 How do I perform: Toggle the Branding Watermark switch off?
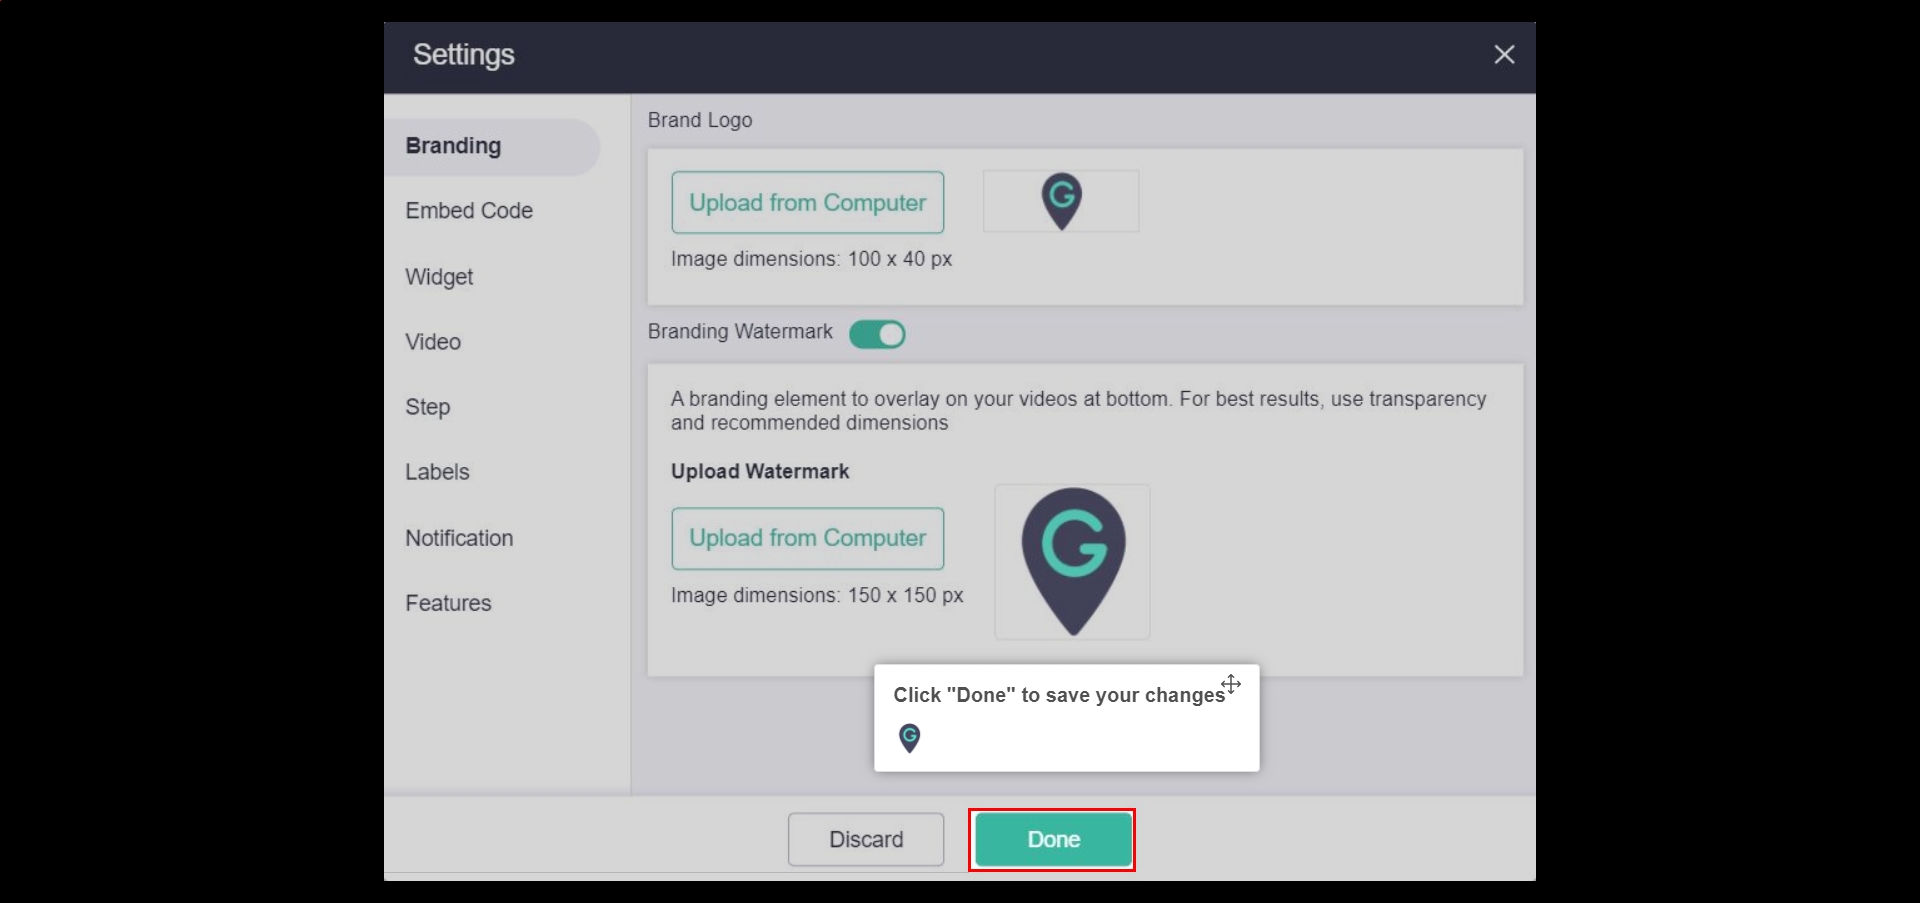pos(877,334)
